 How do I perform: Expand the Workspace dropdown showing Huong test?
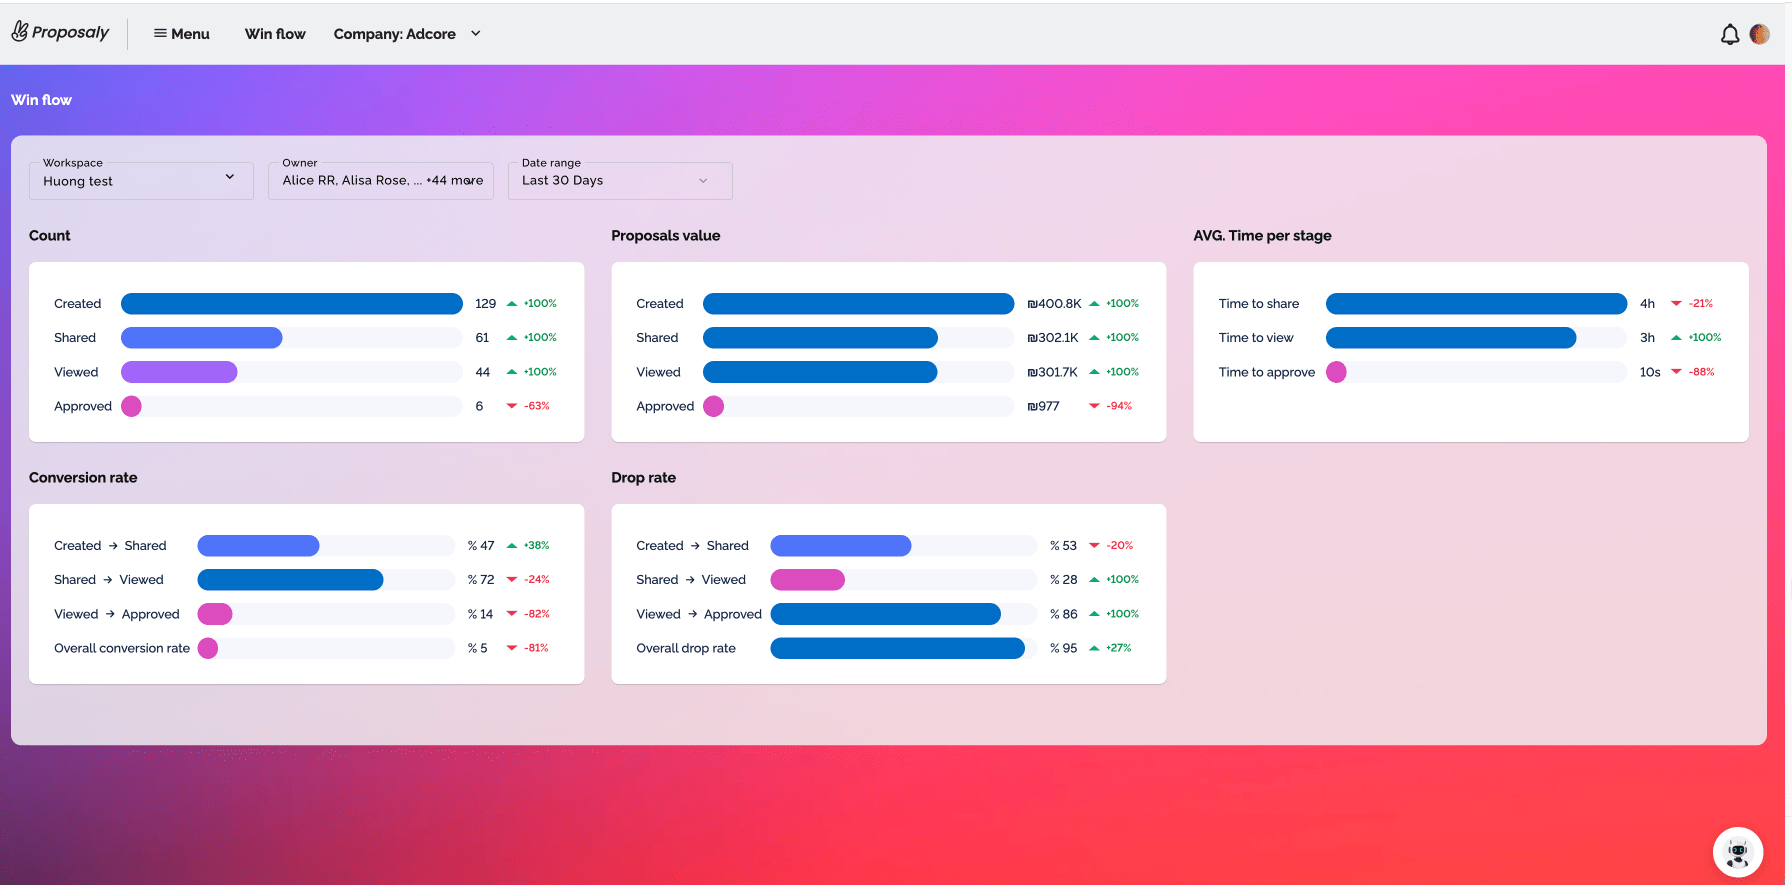tap(141, 180)
